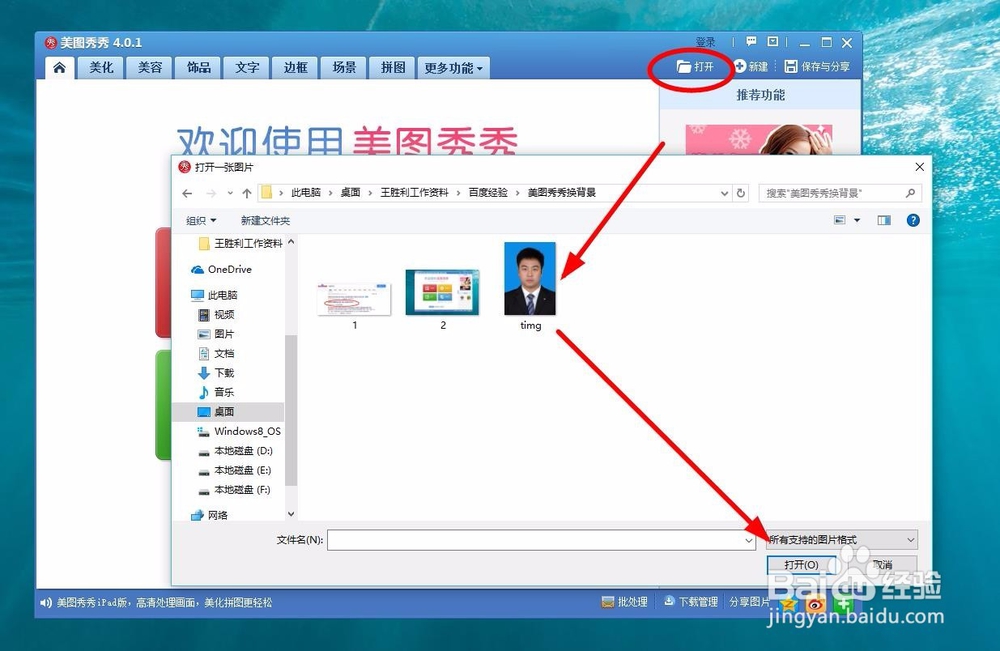Screen dimensions: 1000x651
Task: Click 桌面 in the address path
Action: [350, 193]
